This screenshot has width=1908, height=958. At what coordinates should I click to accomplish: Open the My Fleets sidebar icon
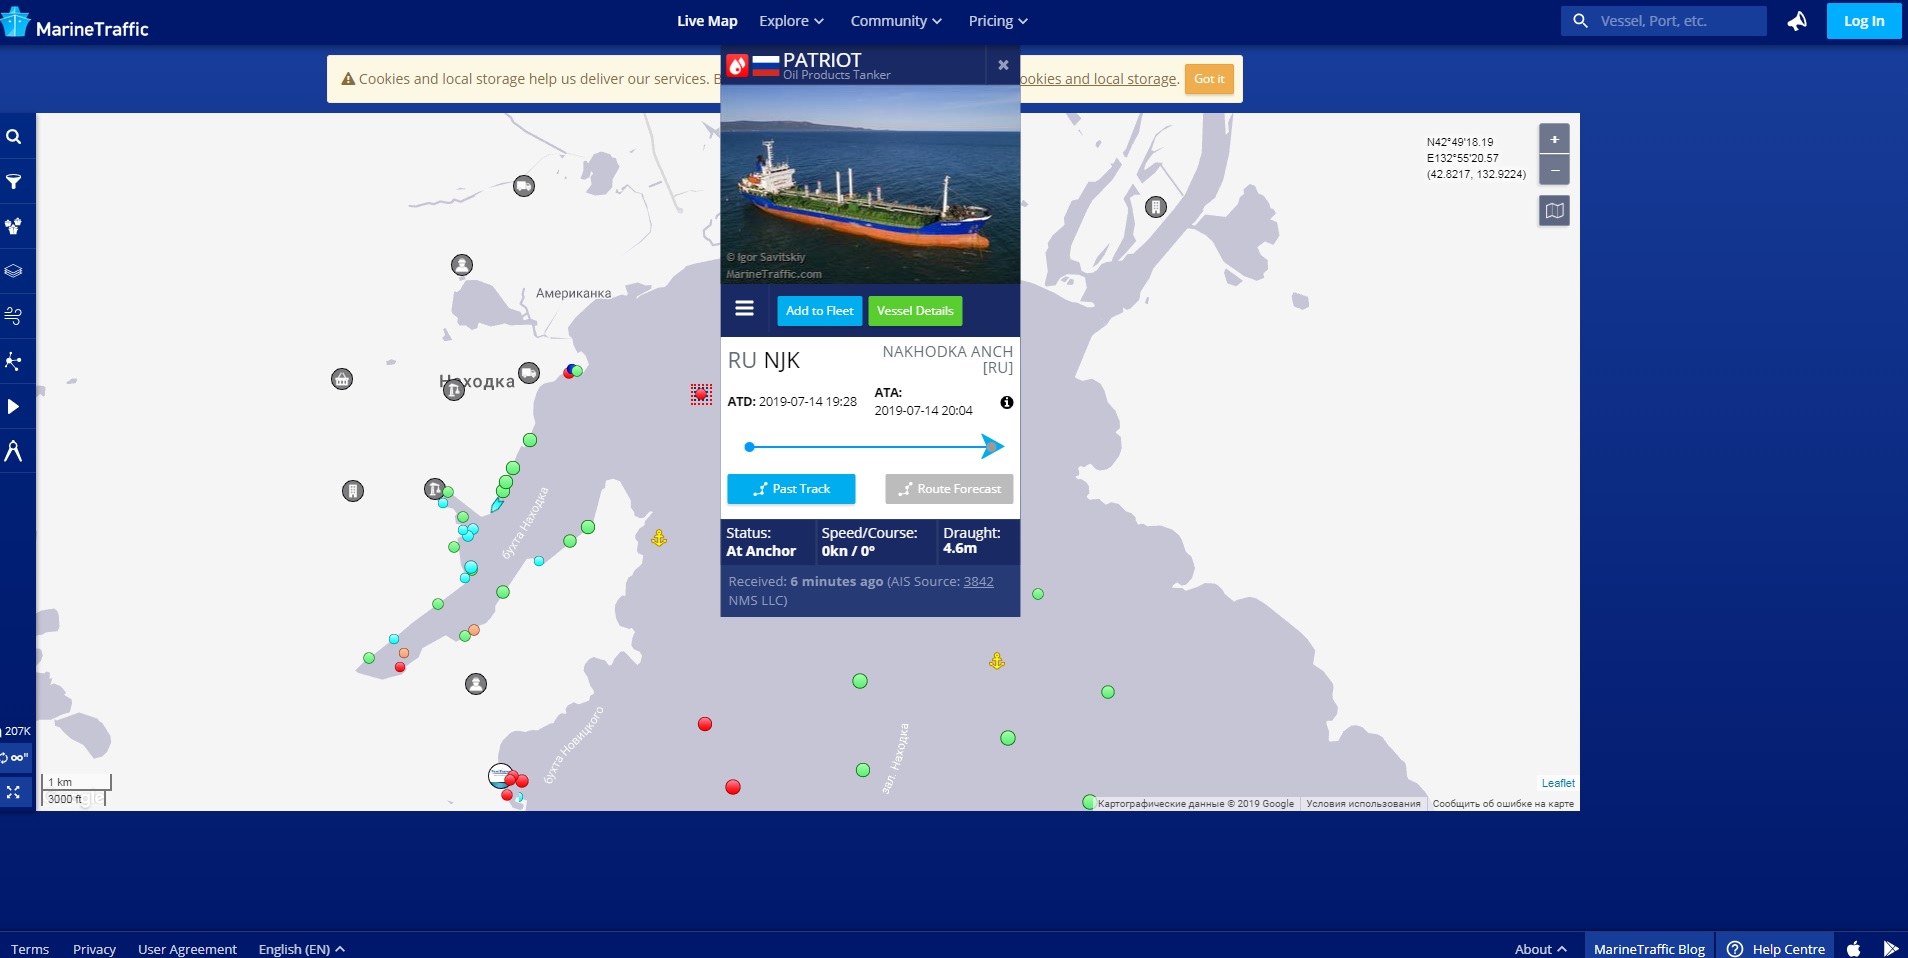click(x=14, y=227)
